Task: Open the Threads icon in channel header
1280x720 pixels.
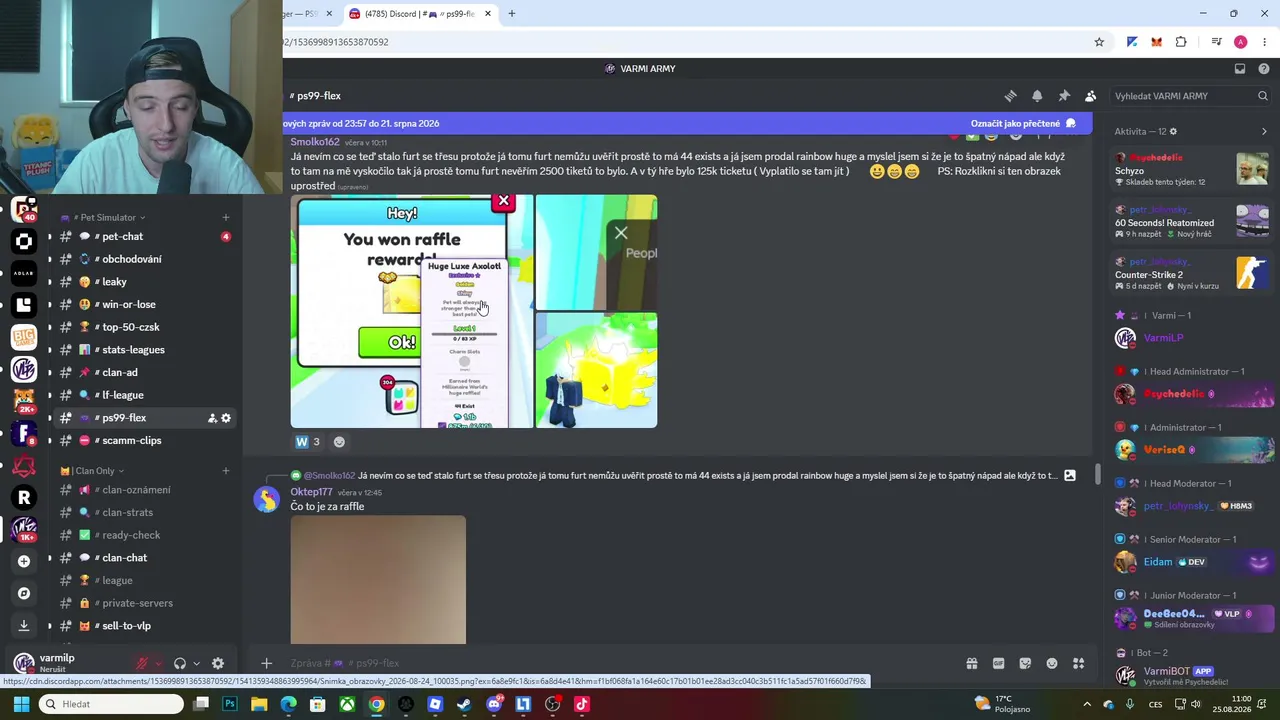Action: point(1010,96)
